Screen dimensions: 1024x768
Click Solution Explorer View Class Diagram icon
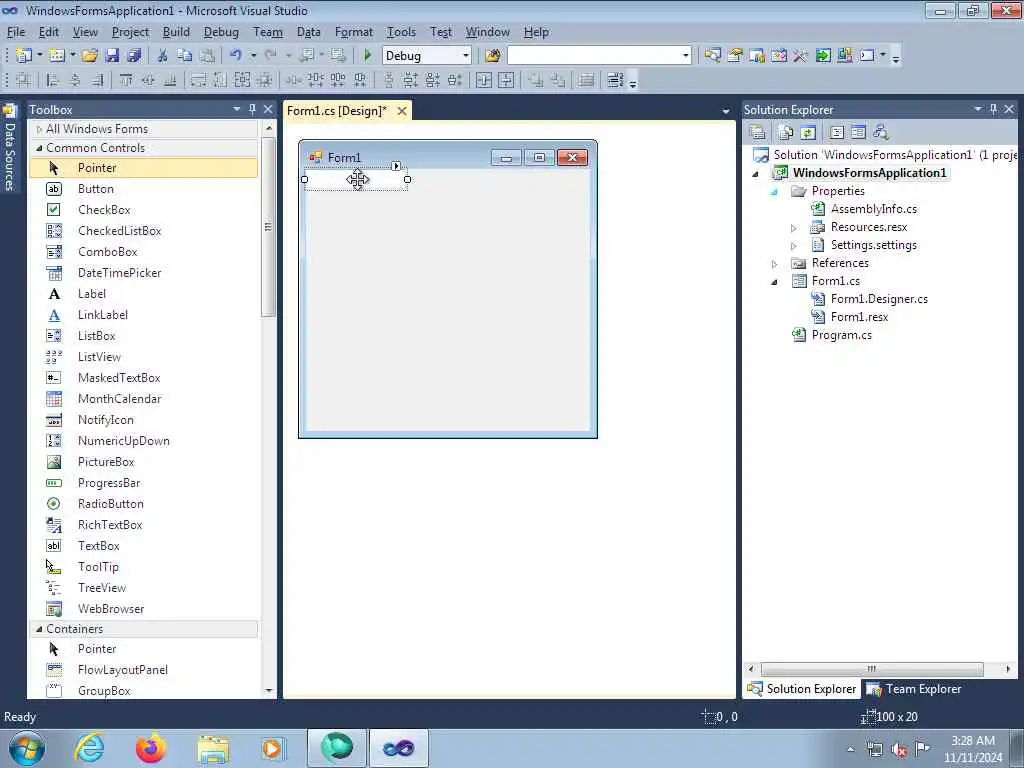pos(880,133)
